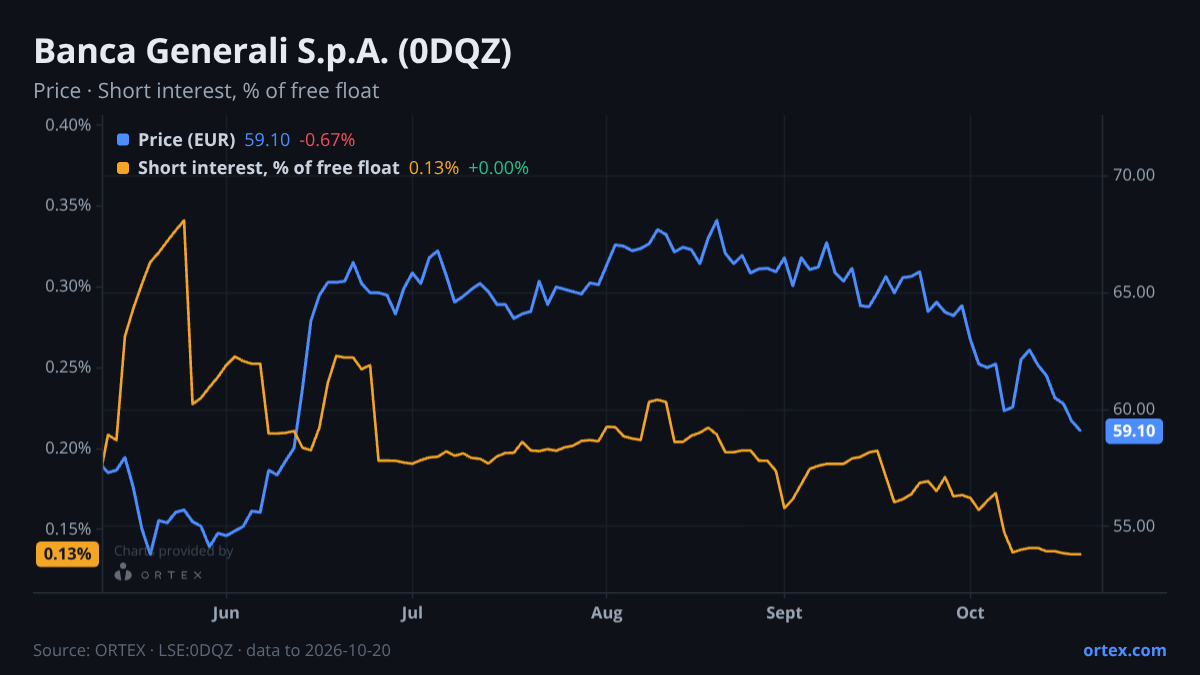1200x675 pixels.
Task: Click the 0.35% left axis label
Action: pyautogui.click(x=68, y=206)
